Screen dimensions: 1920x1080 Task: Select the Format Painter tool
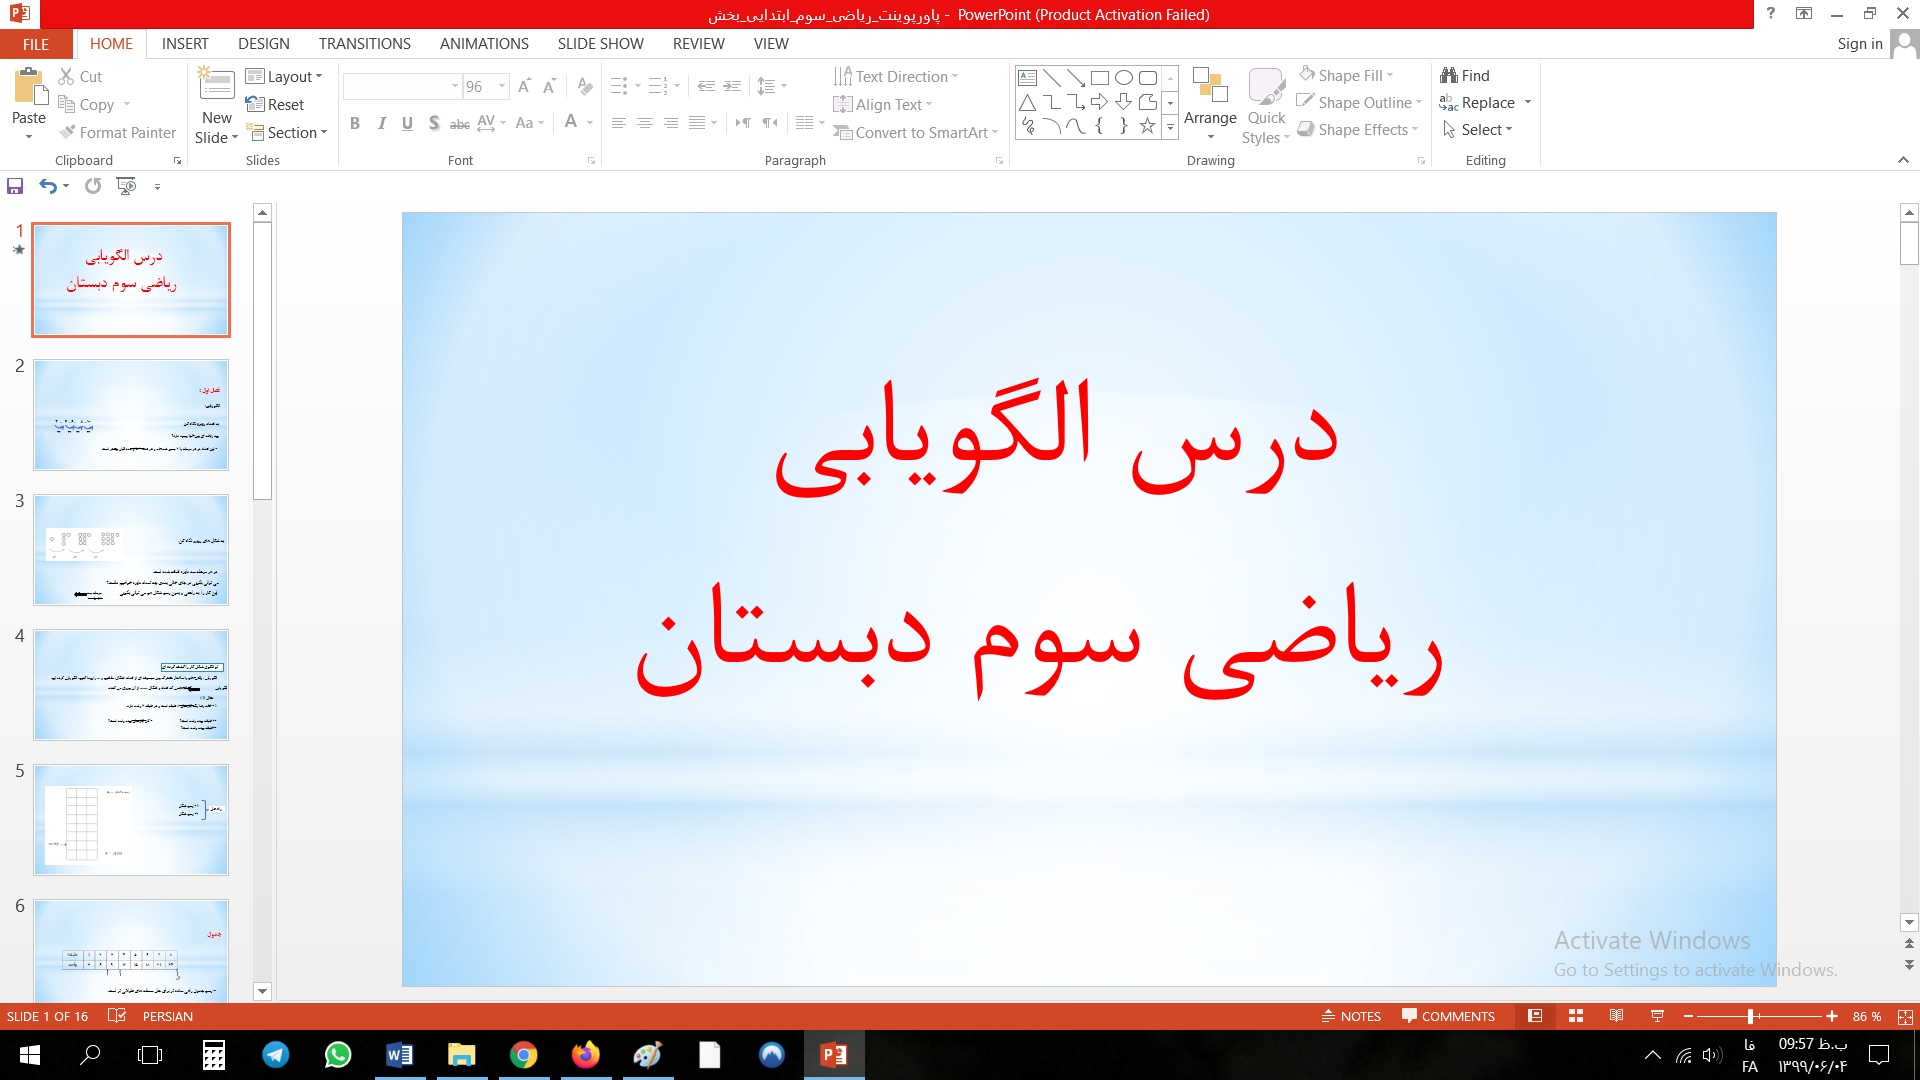pyautogui.click(x=117, y=132)
